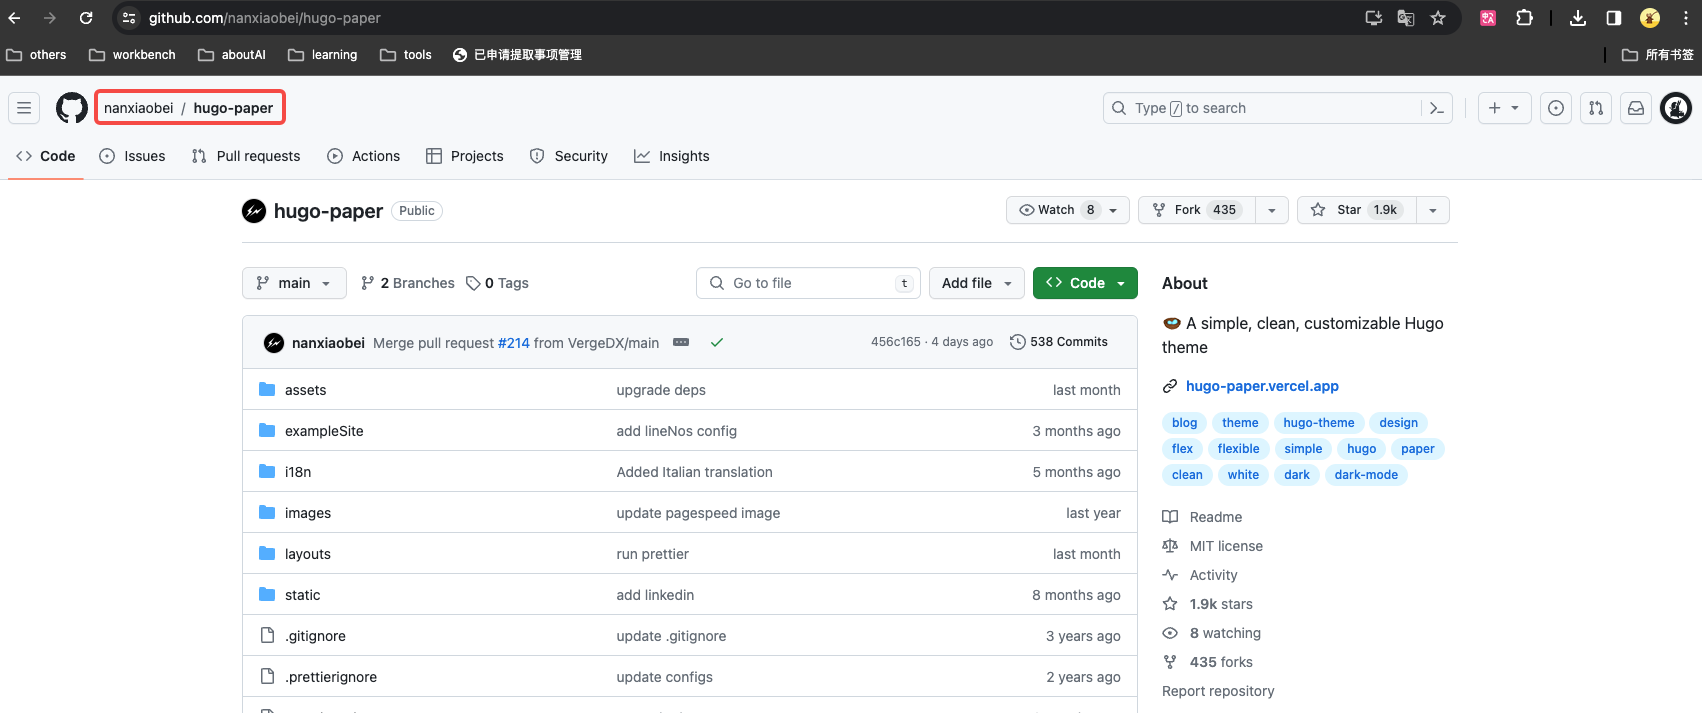The image size is (1702, 713).
Task: Open the hugo-theme topic tag
Action: pos(1318,423)
